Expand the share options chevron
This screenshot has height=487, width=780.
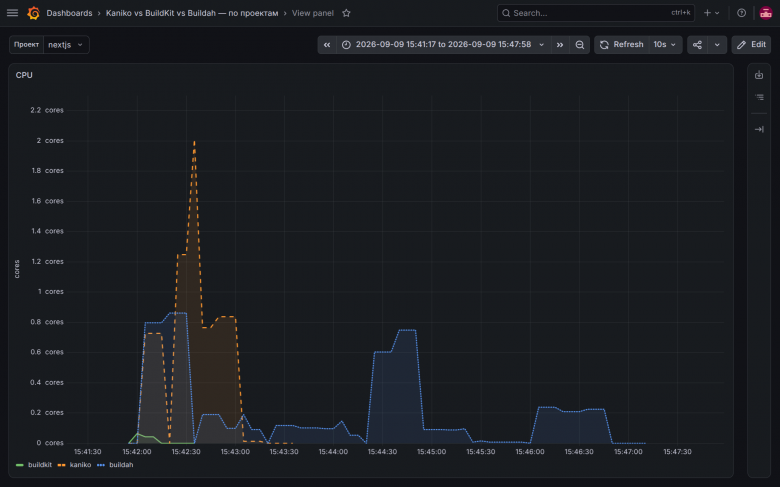coord(717,45)
